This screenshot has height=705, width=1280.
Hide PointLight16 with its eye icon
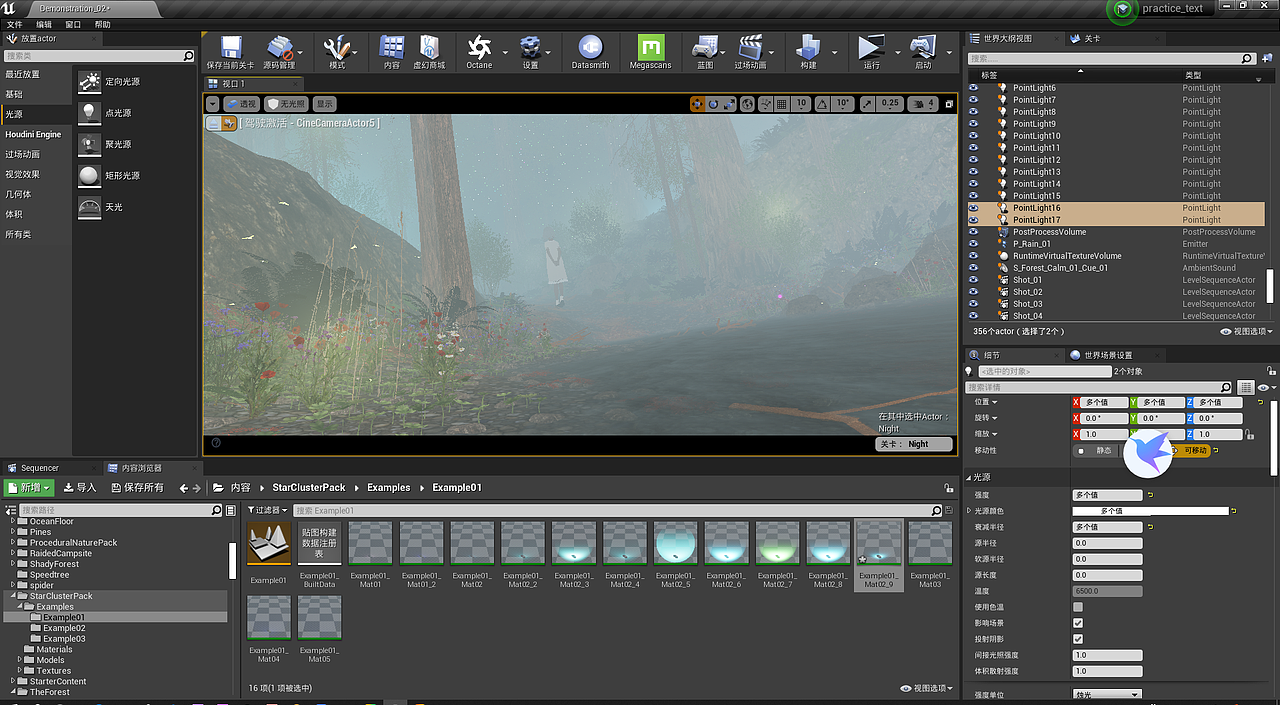click(974, 208)
